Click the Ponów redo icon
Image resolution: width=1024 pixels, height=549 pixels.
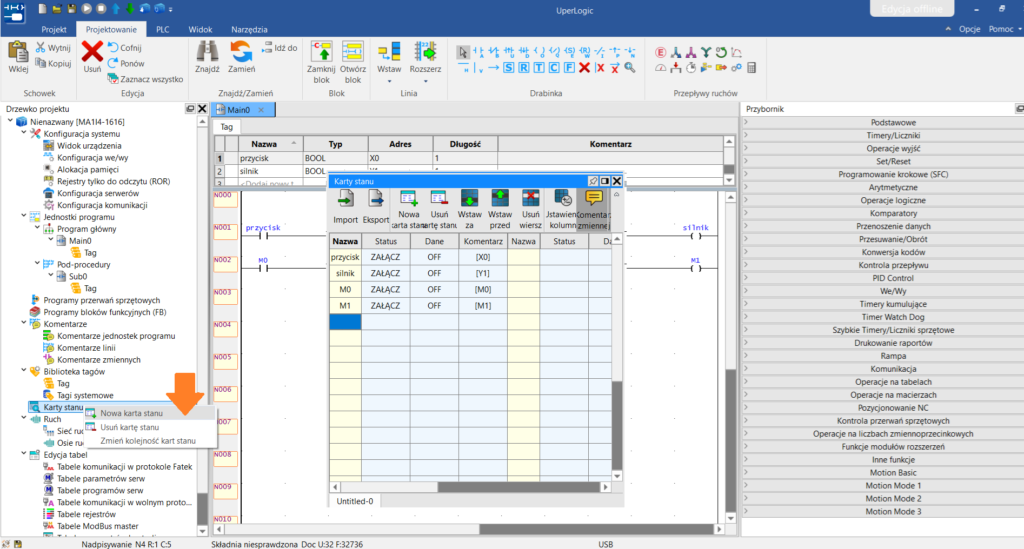(113, 63)
